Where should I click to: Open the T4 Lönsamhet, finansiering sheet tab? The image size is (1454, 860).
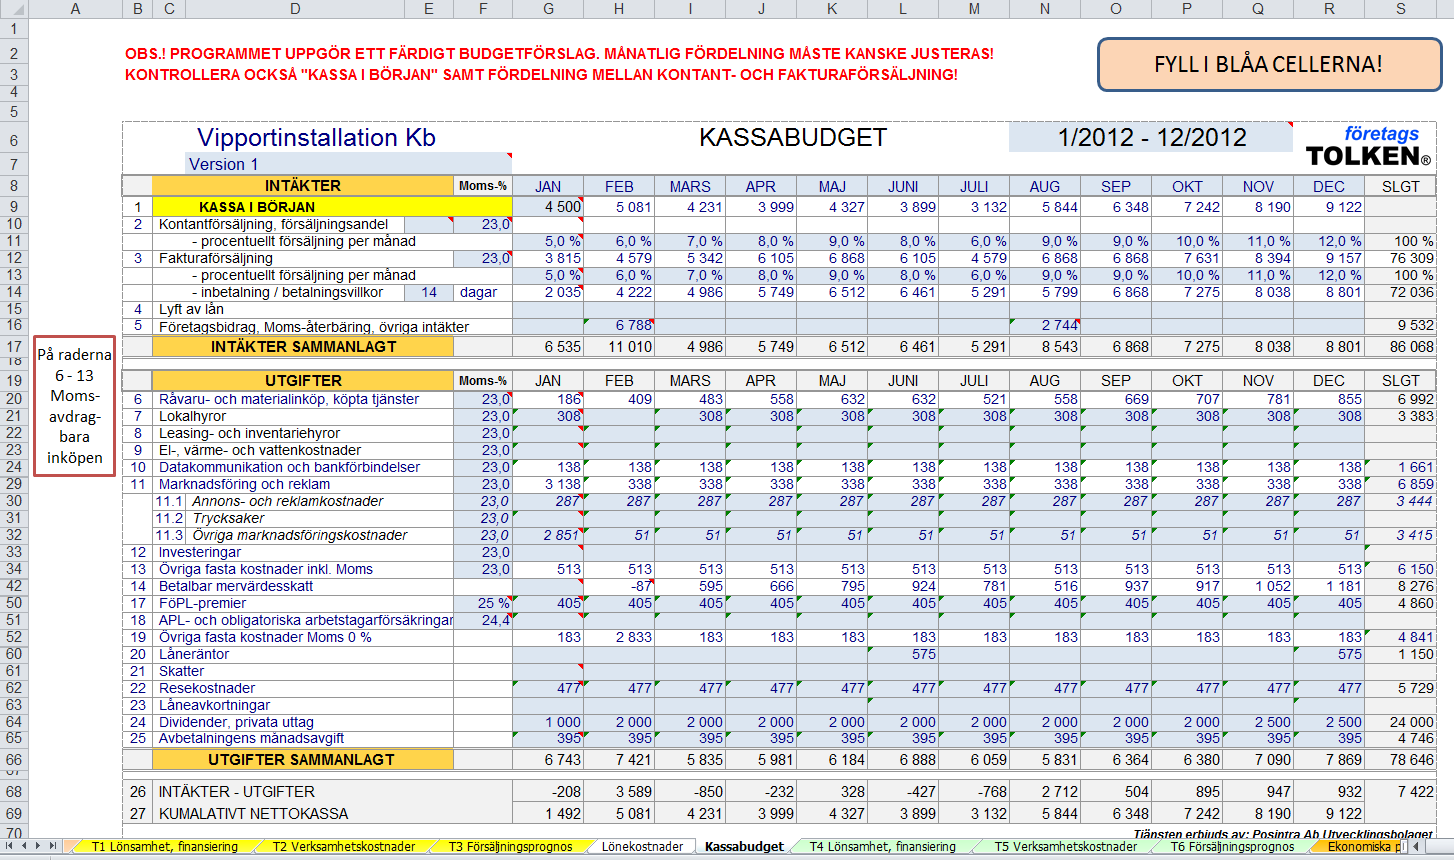point(883,846)
